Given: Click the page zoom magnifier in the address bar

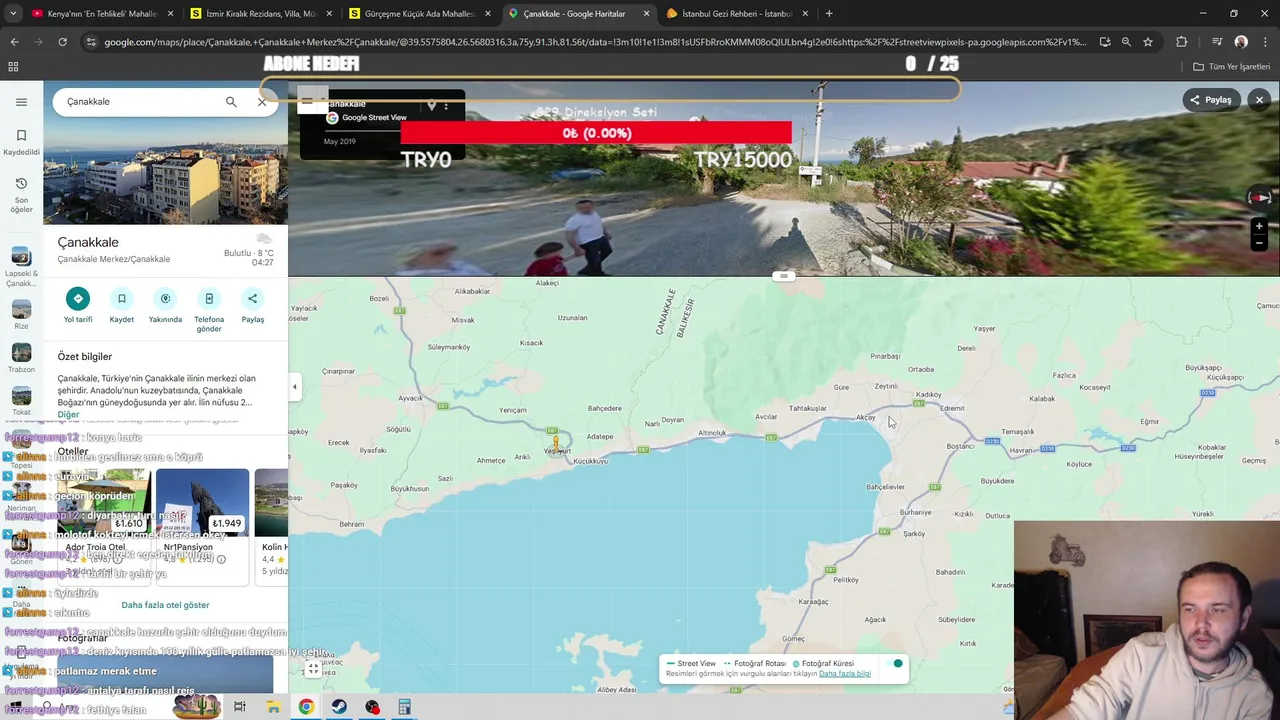Looking at the screenshot, I should pyautogui.click(x=1126, y=42).
